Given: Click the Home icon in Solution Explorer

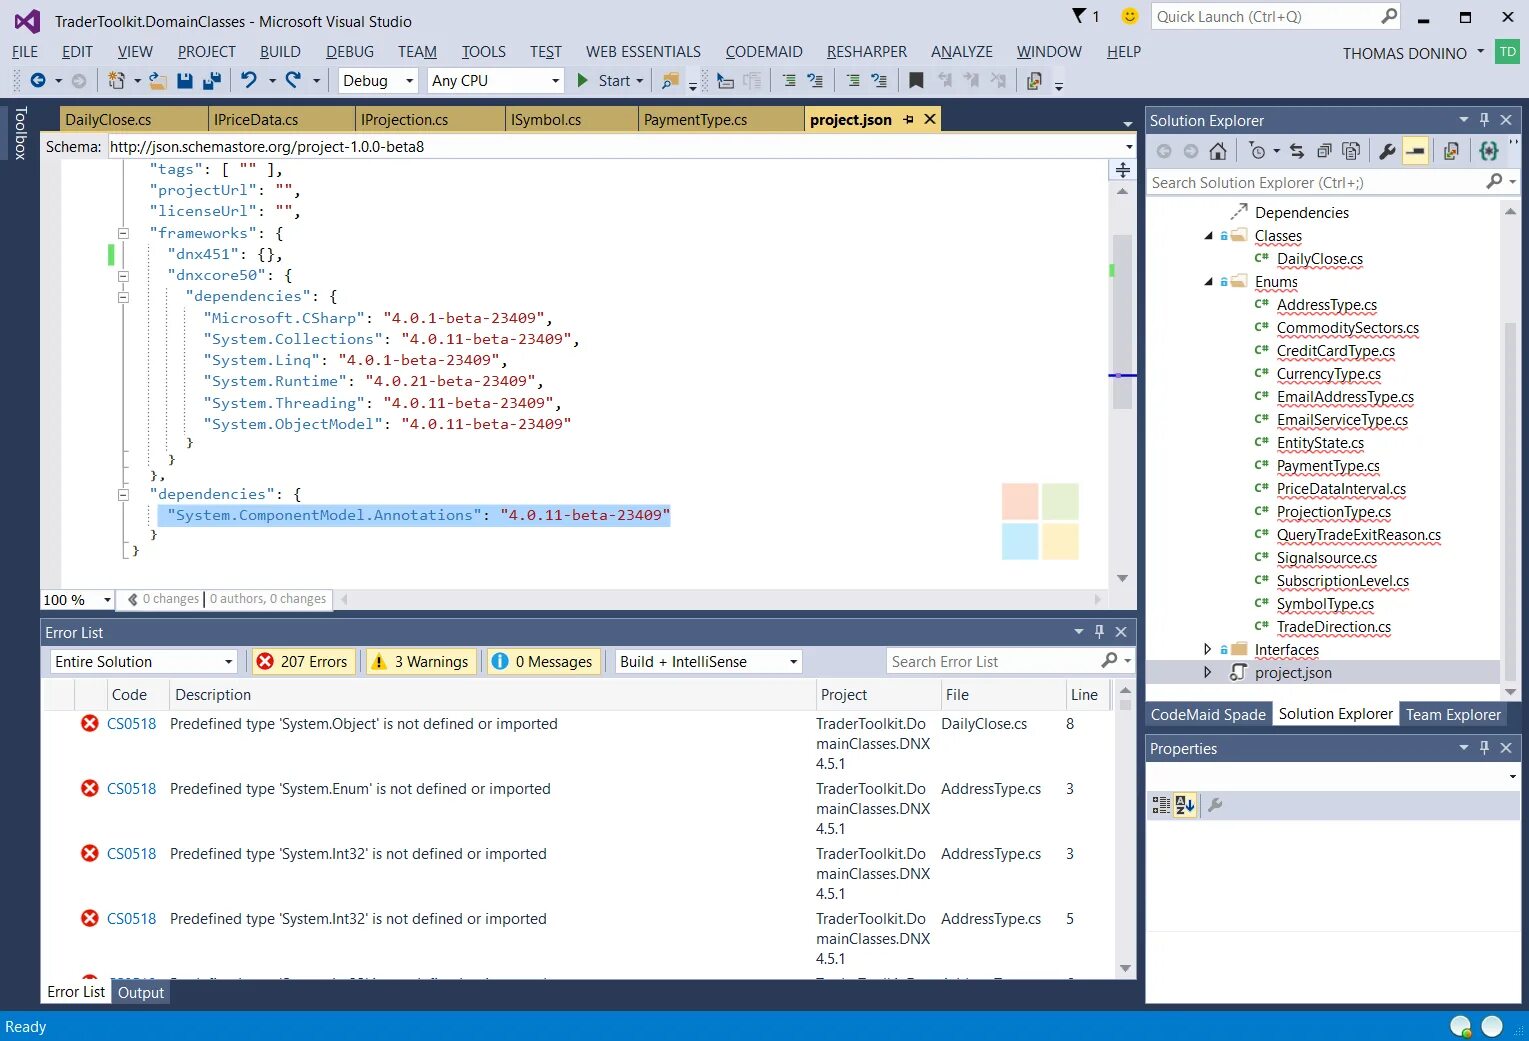Looking at the screenshot, I should (x=1217, y=152).
